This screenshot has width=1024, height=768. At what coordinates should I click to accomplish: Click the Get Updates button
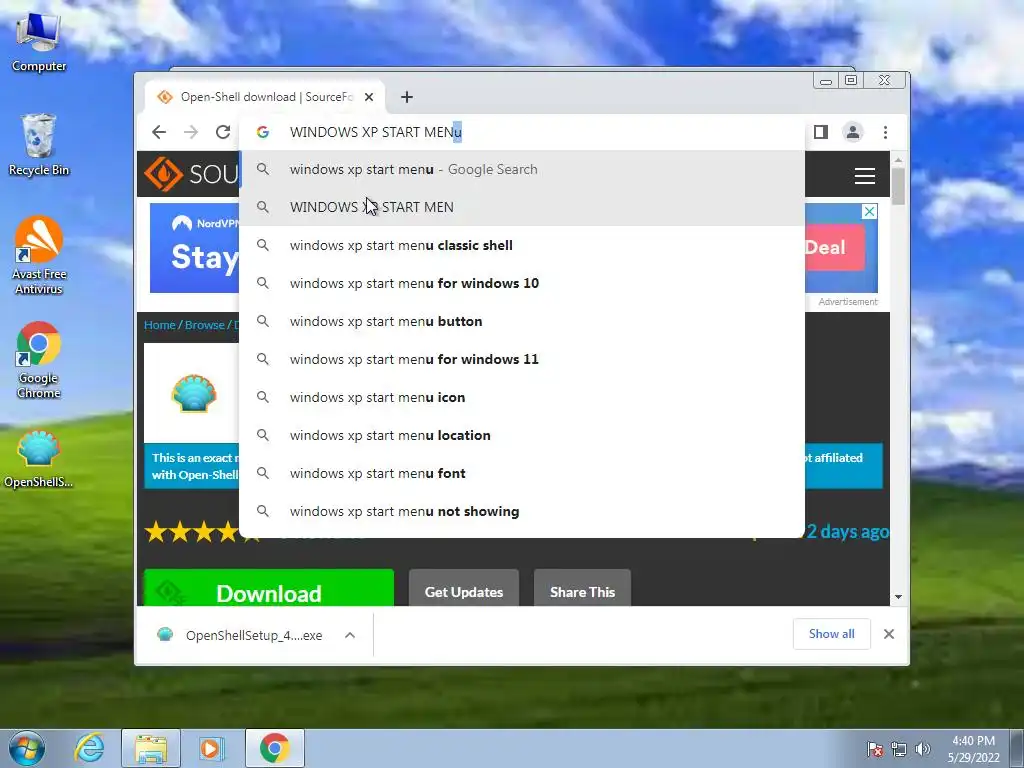point(464,588)
